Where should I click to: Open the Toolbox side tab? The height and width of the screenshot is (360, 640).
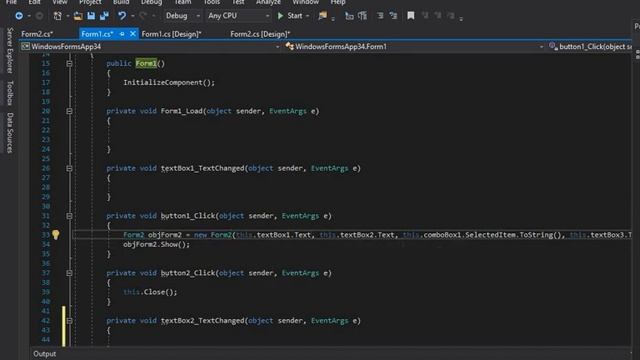coord(10,93)
